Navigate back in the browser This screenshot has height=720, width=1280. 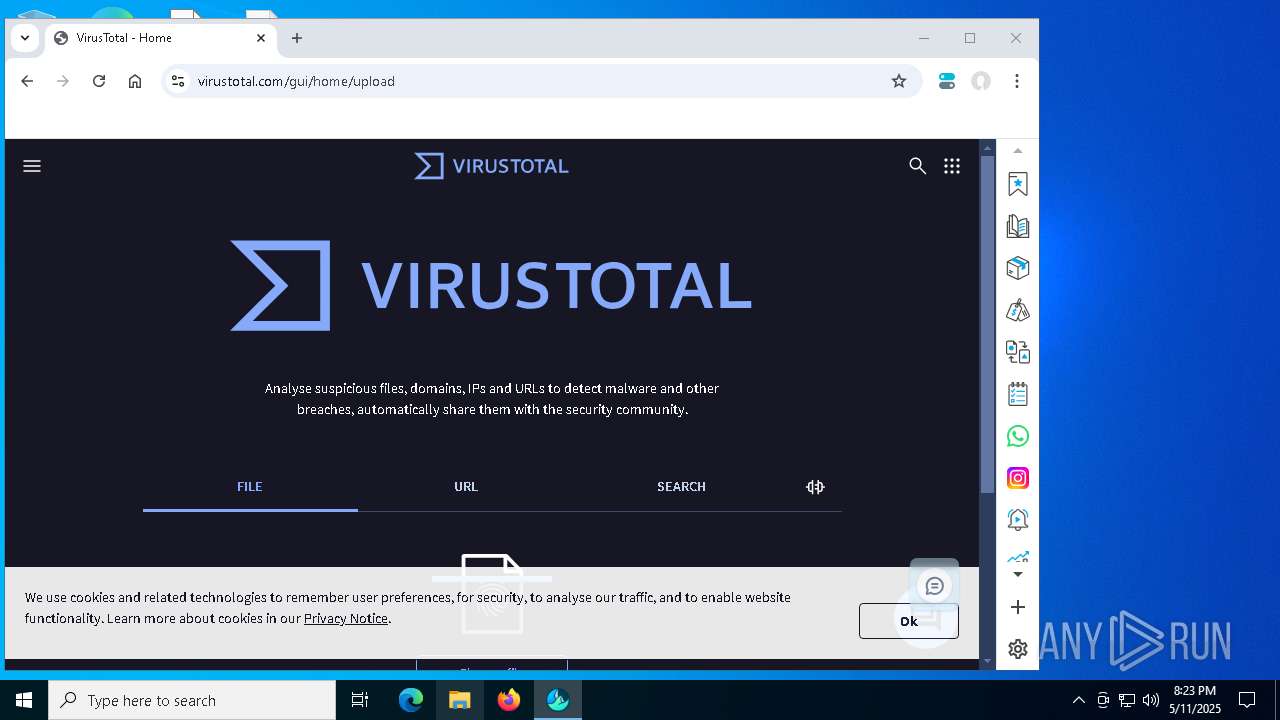[x=27, y=81]
